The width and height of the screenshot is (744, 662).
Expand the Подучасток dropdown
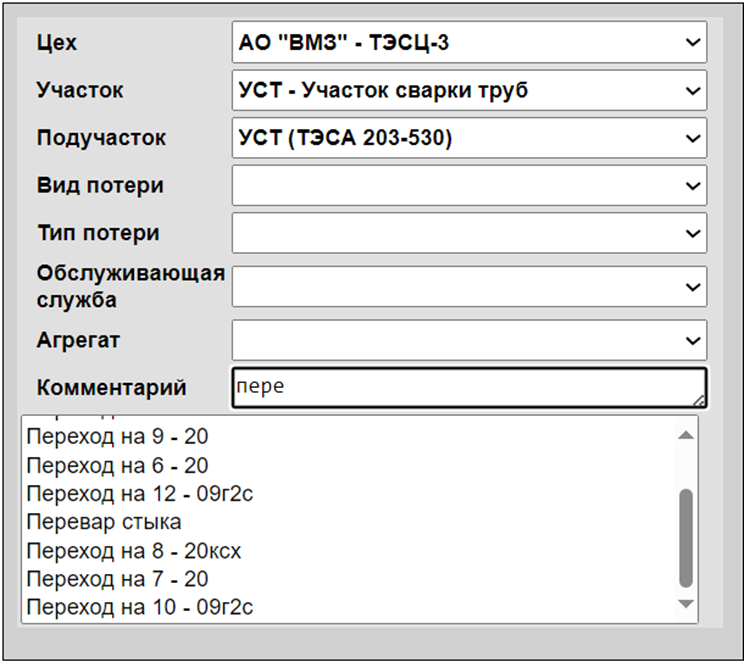(468, 138)
